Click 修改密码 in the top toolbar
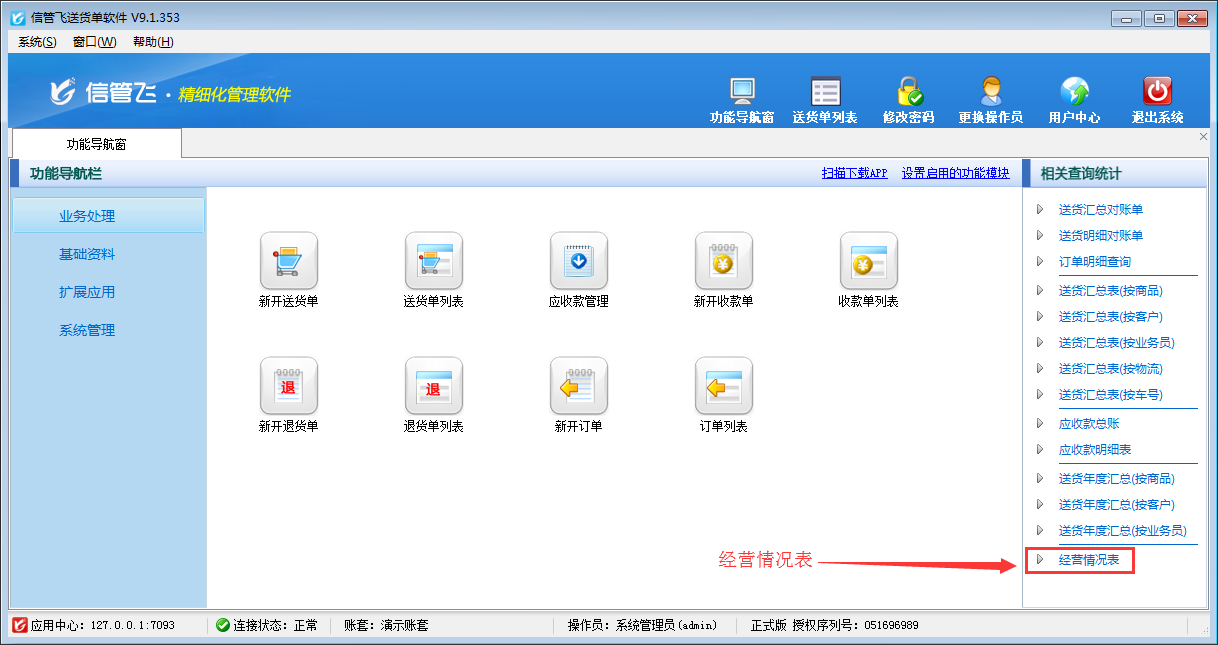 pos(908,100)
